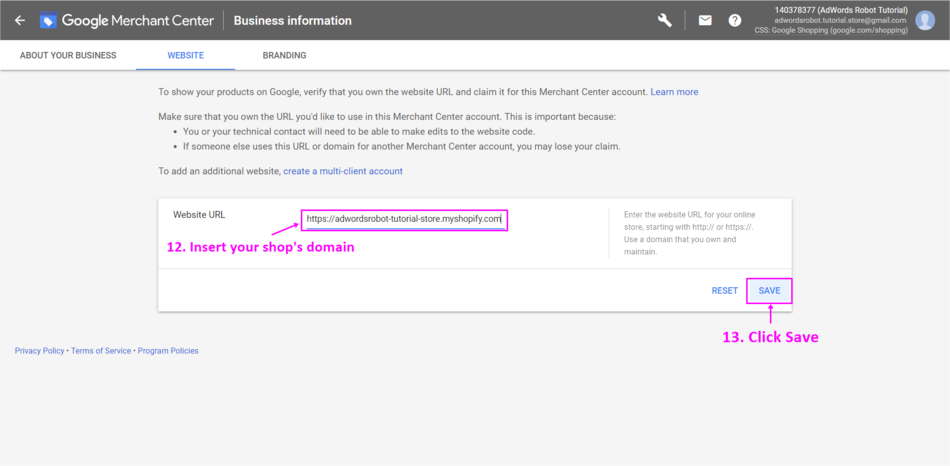
Task: Focus the Website URL text field
Action: point(404,218)
